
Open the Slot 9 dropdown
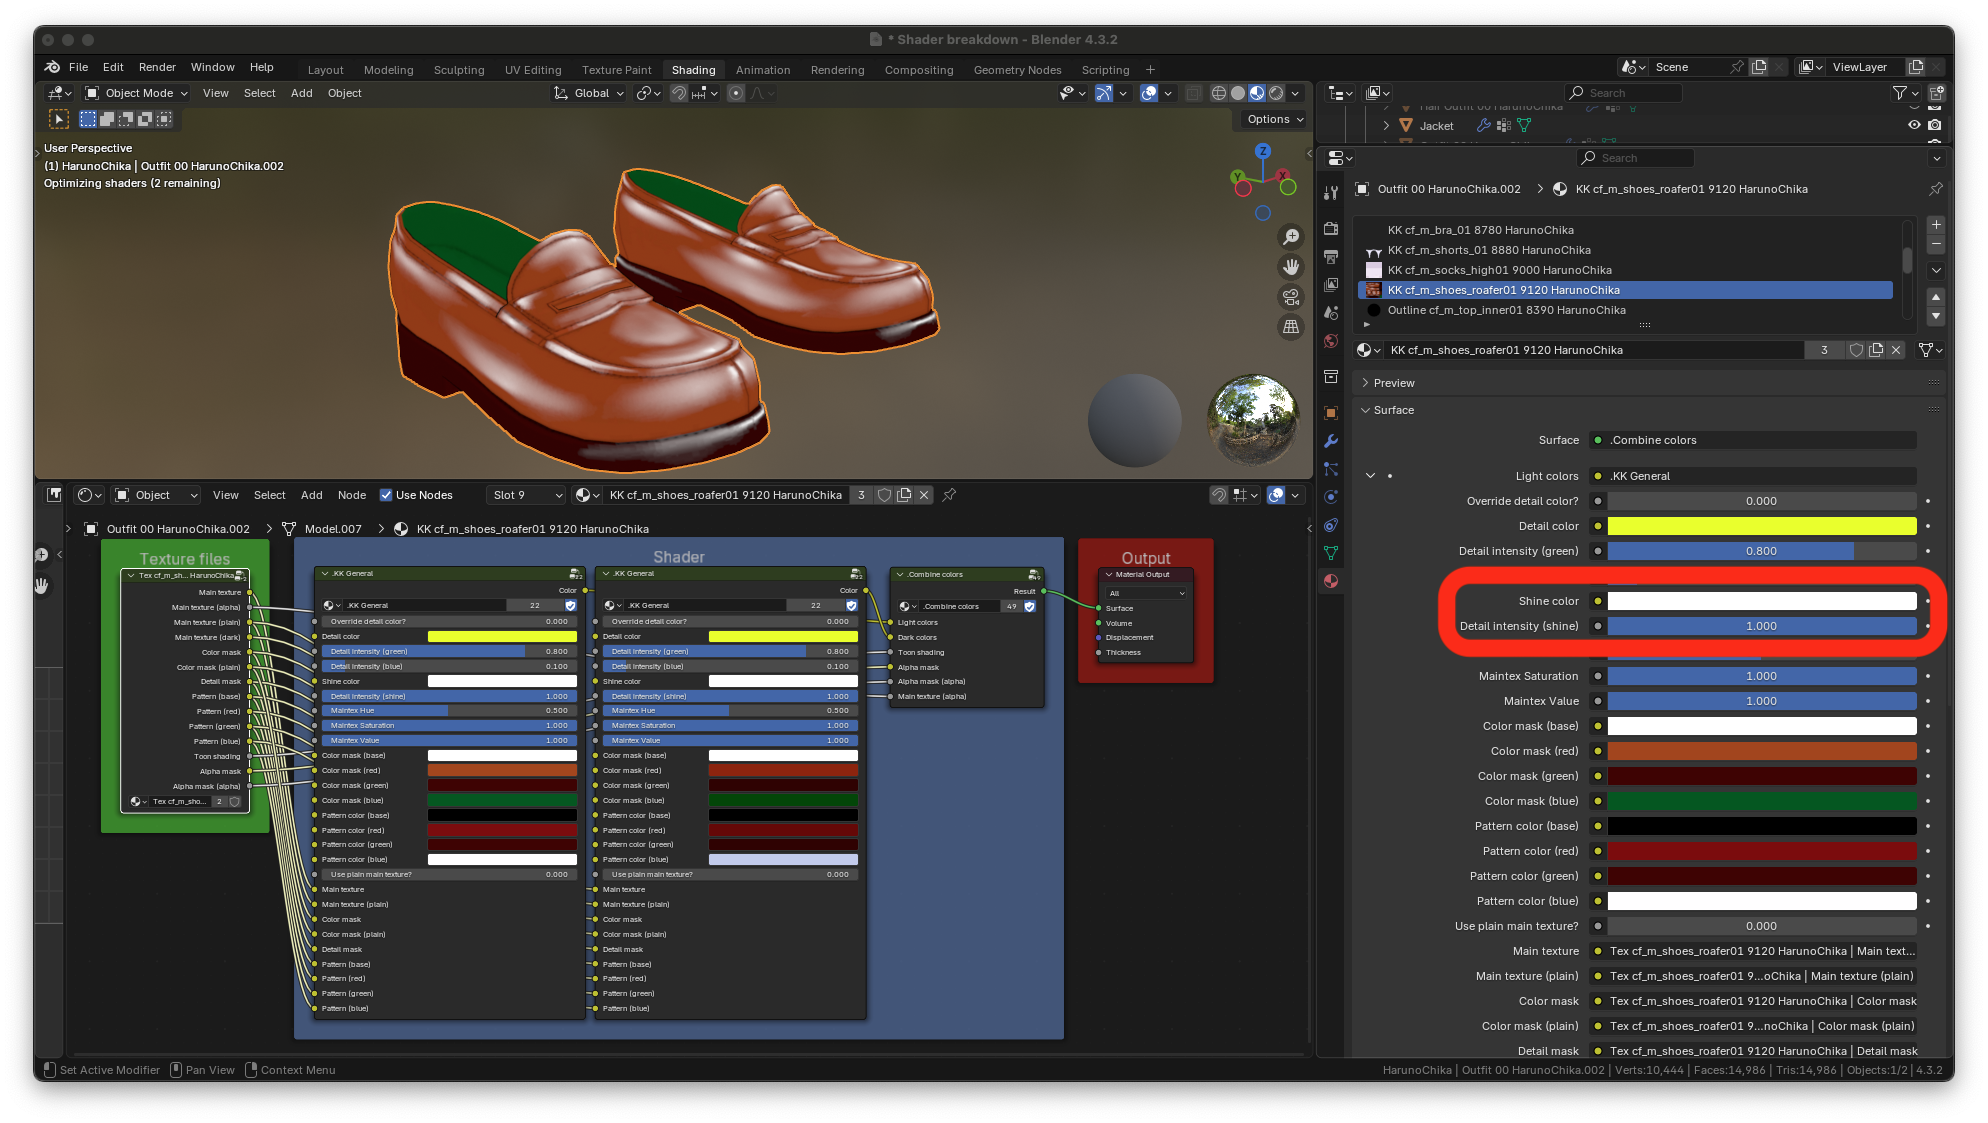click(526, 495)
